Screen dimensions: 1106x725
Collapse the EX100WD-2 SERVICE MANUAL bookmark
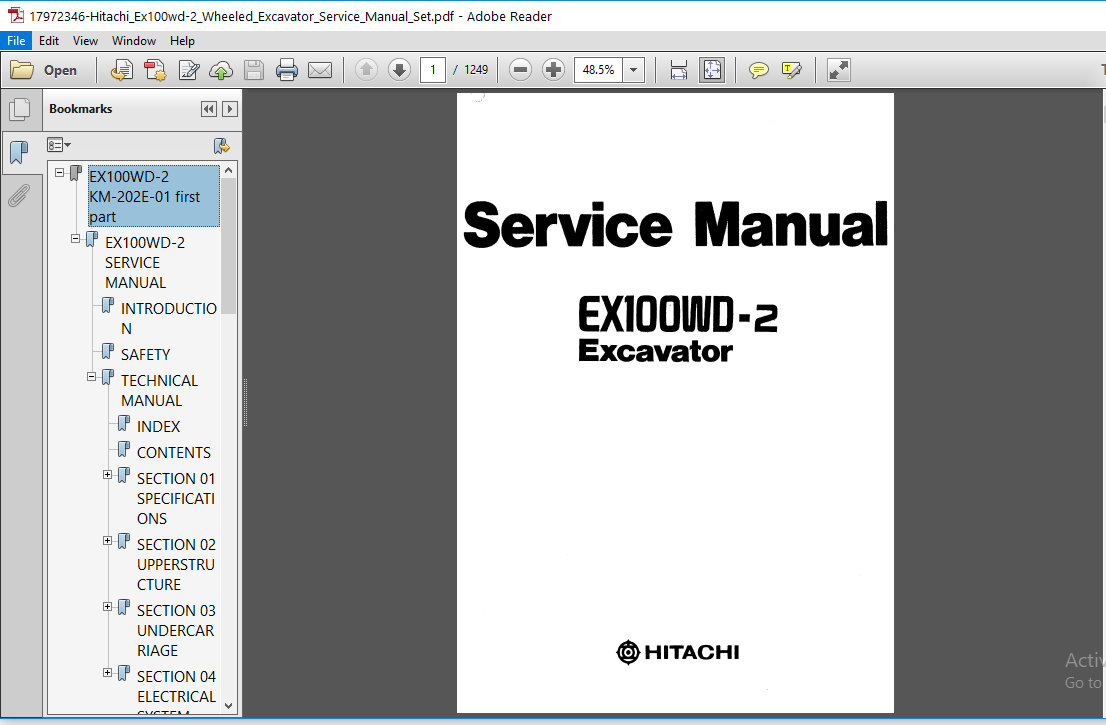coord(75,238)
